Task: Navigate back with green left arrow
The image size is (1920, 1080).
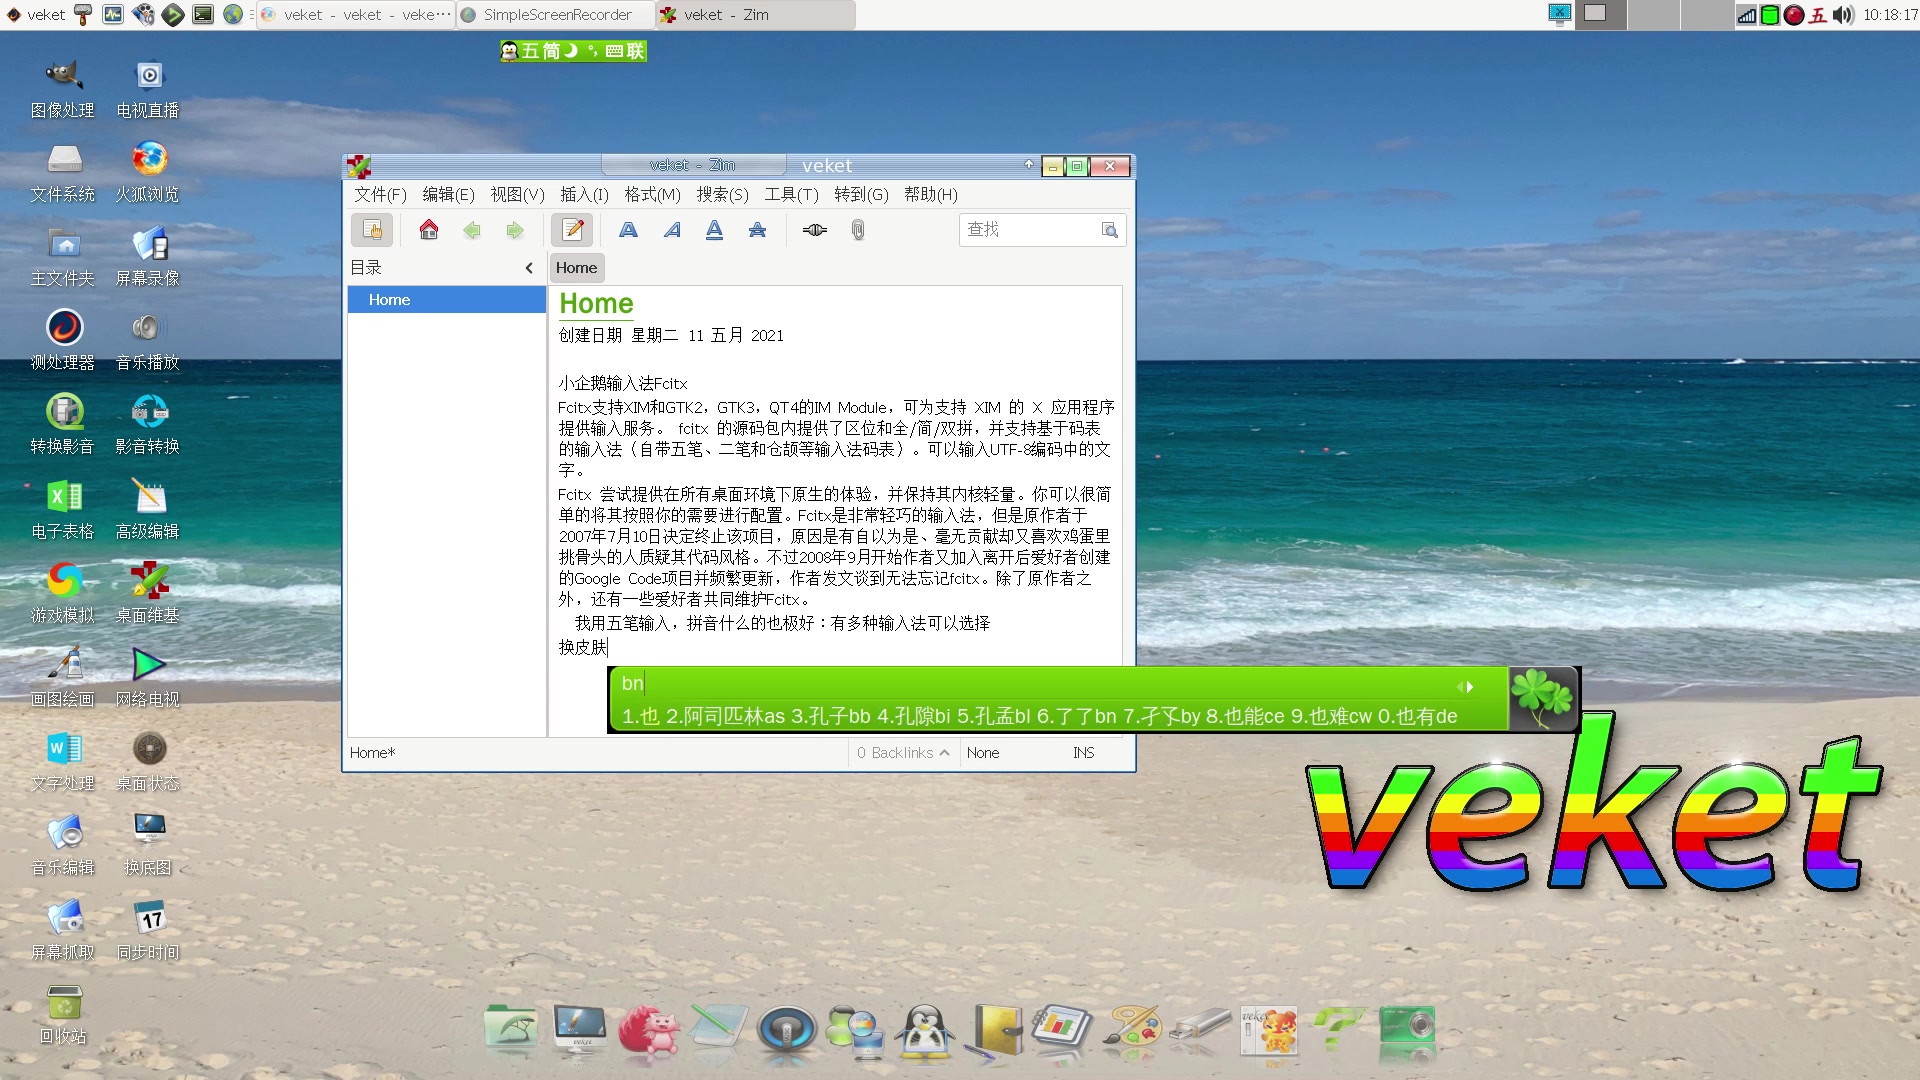Action: click(472, 230)
